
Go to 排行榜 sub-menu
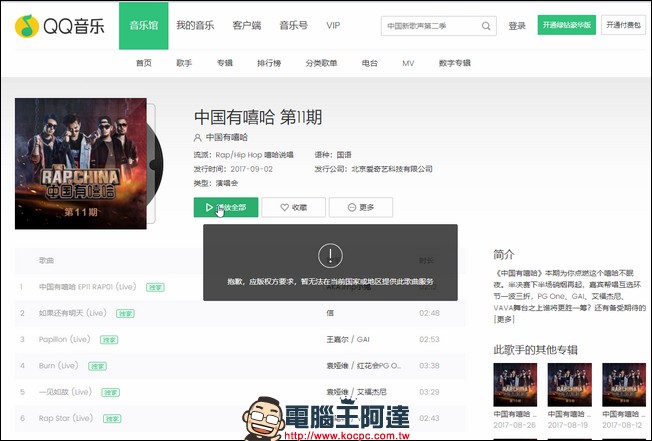[x=269, y=63]
